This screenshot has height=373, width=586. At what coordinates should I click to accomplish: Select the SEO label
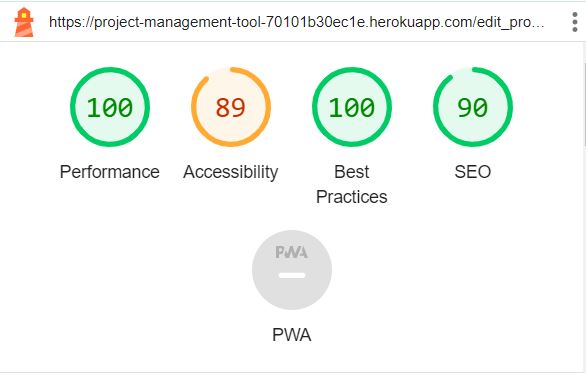tap(473, 172)
